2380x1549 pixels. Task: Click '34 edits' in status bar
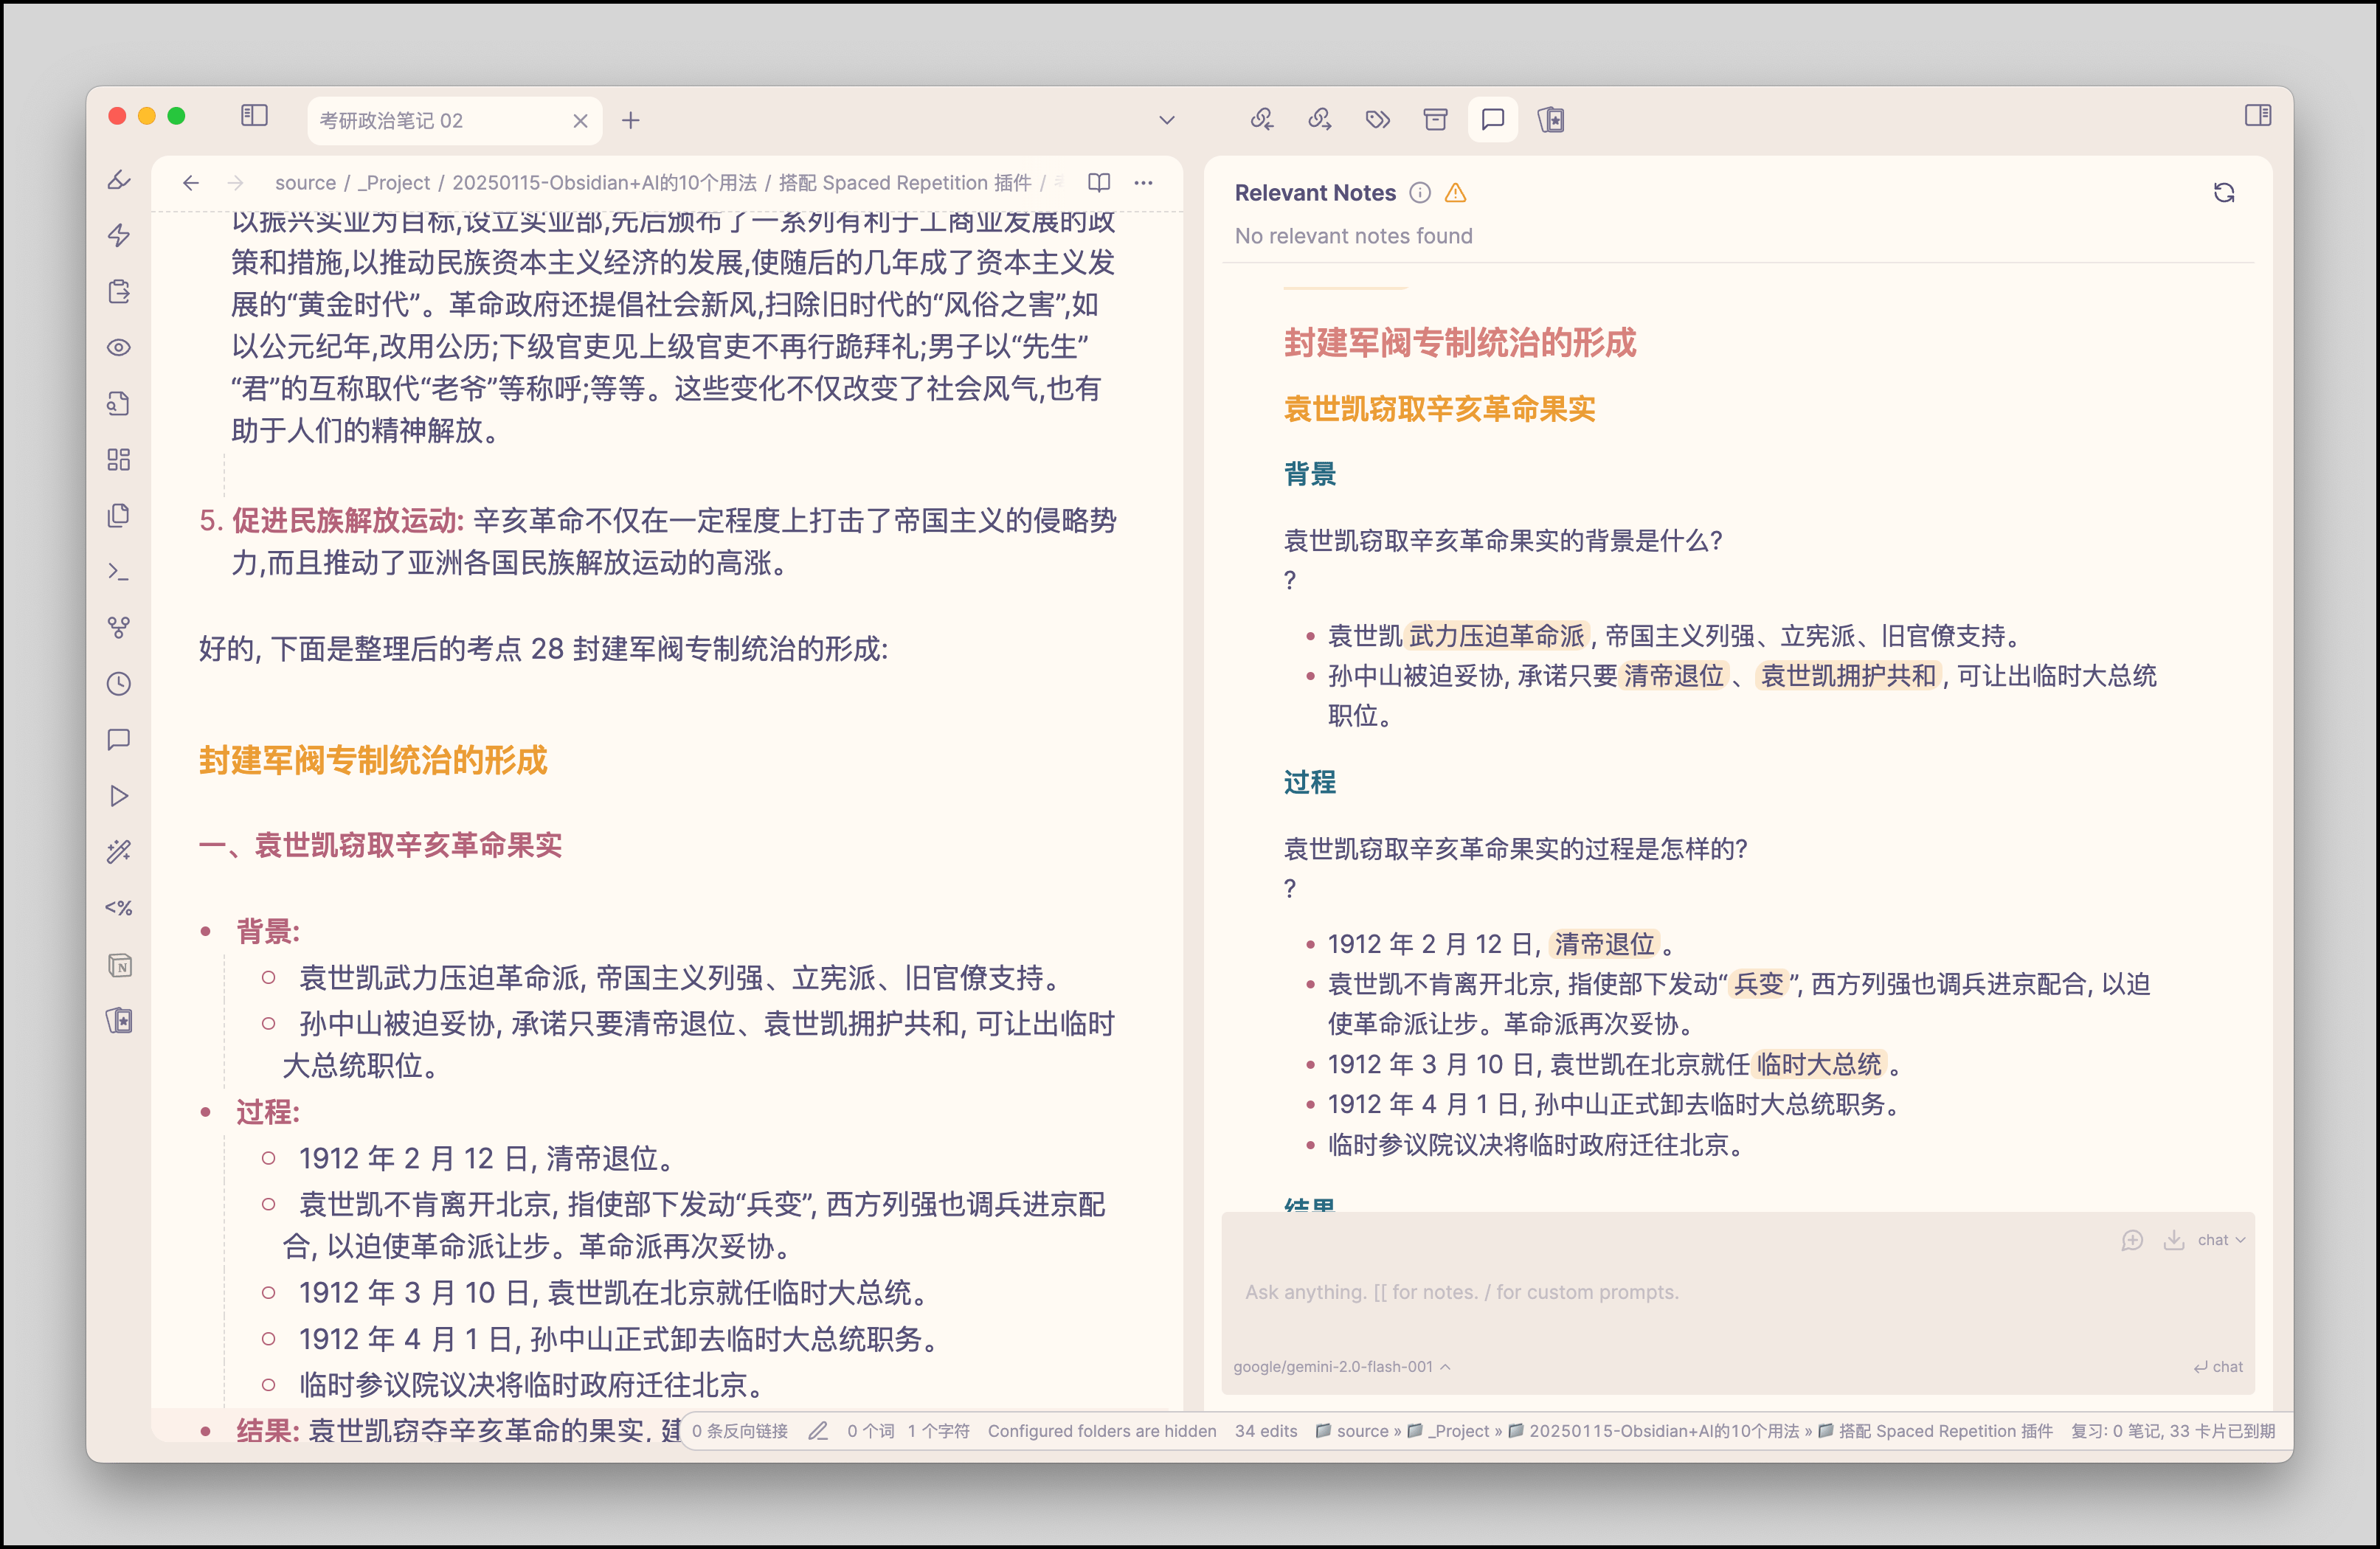click(x=1266, y=1431)
